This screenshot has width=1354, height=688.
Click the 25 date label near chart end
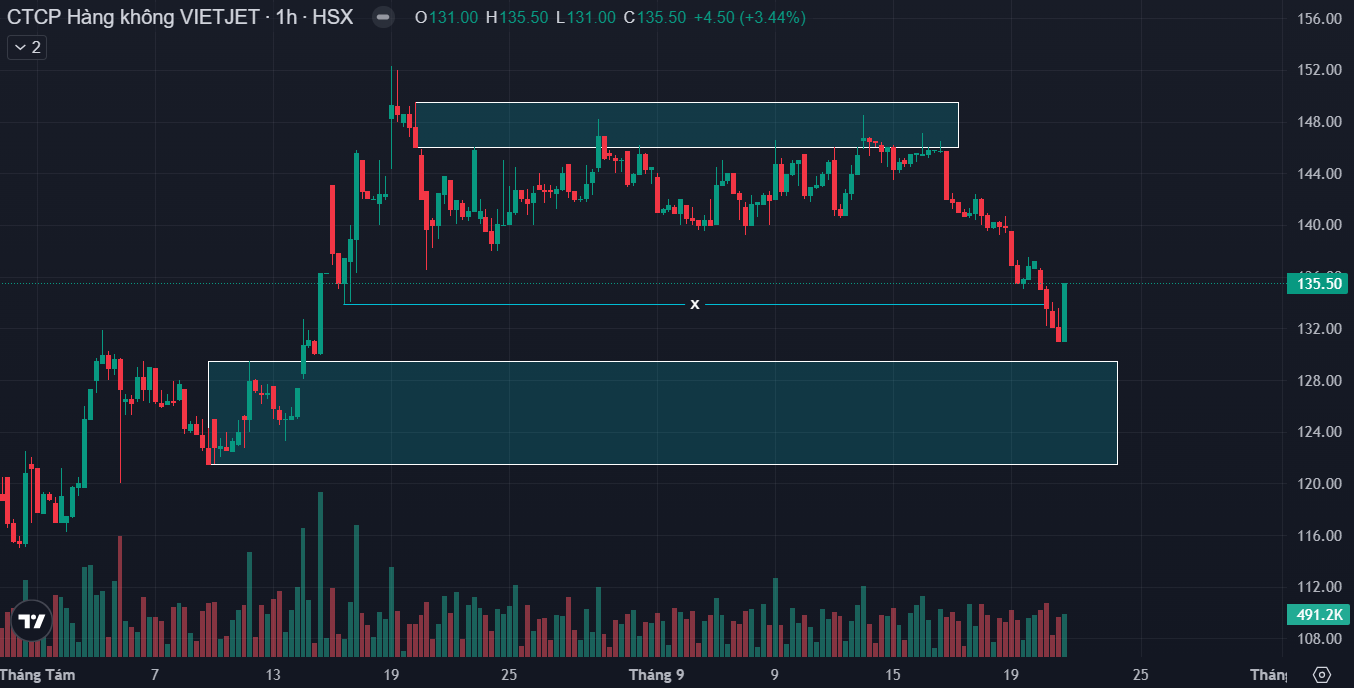coord(1141,675)
